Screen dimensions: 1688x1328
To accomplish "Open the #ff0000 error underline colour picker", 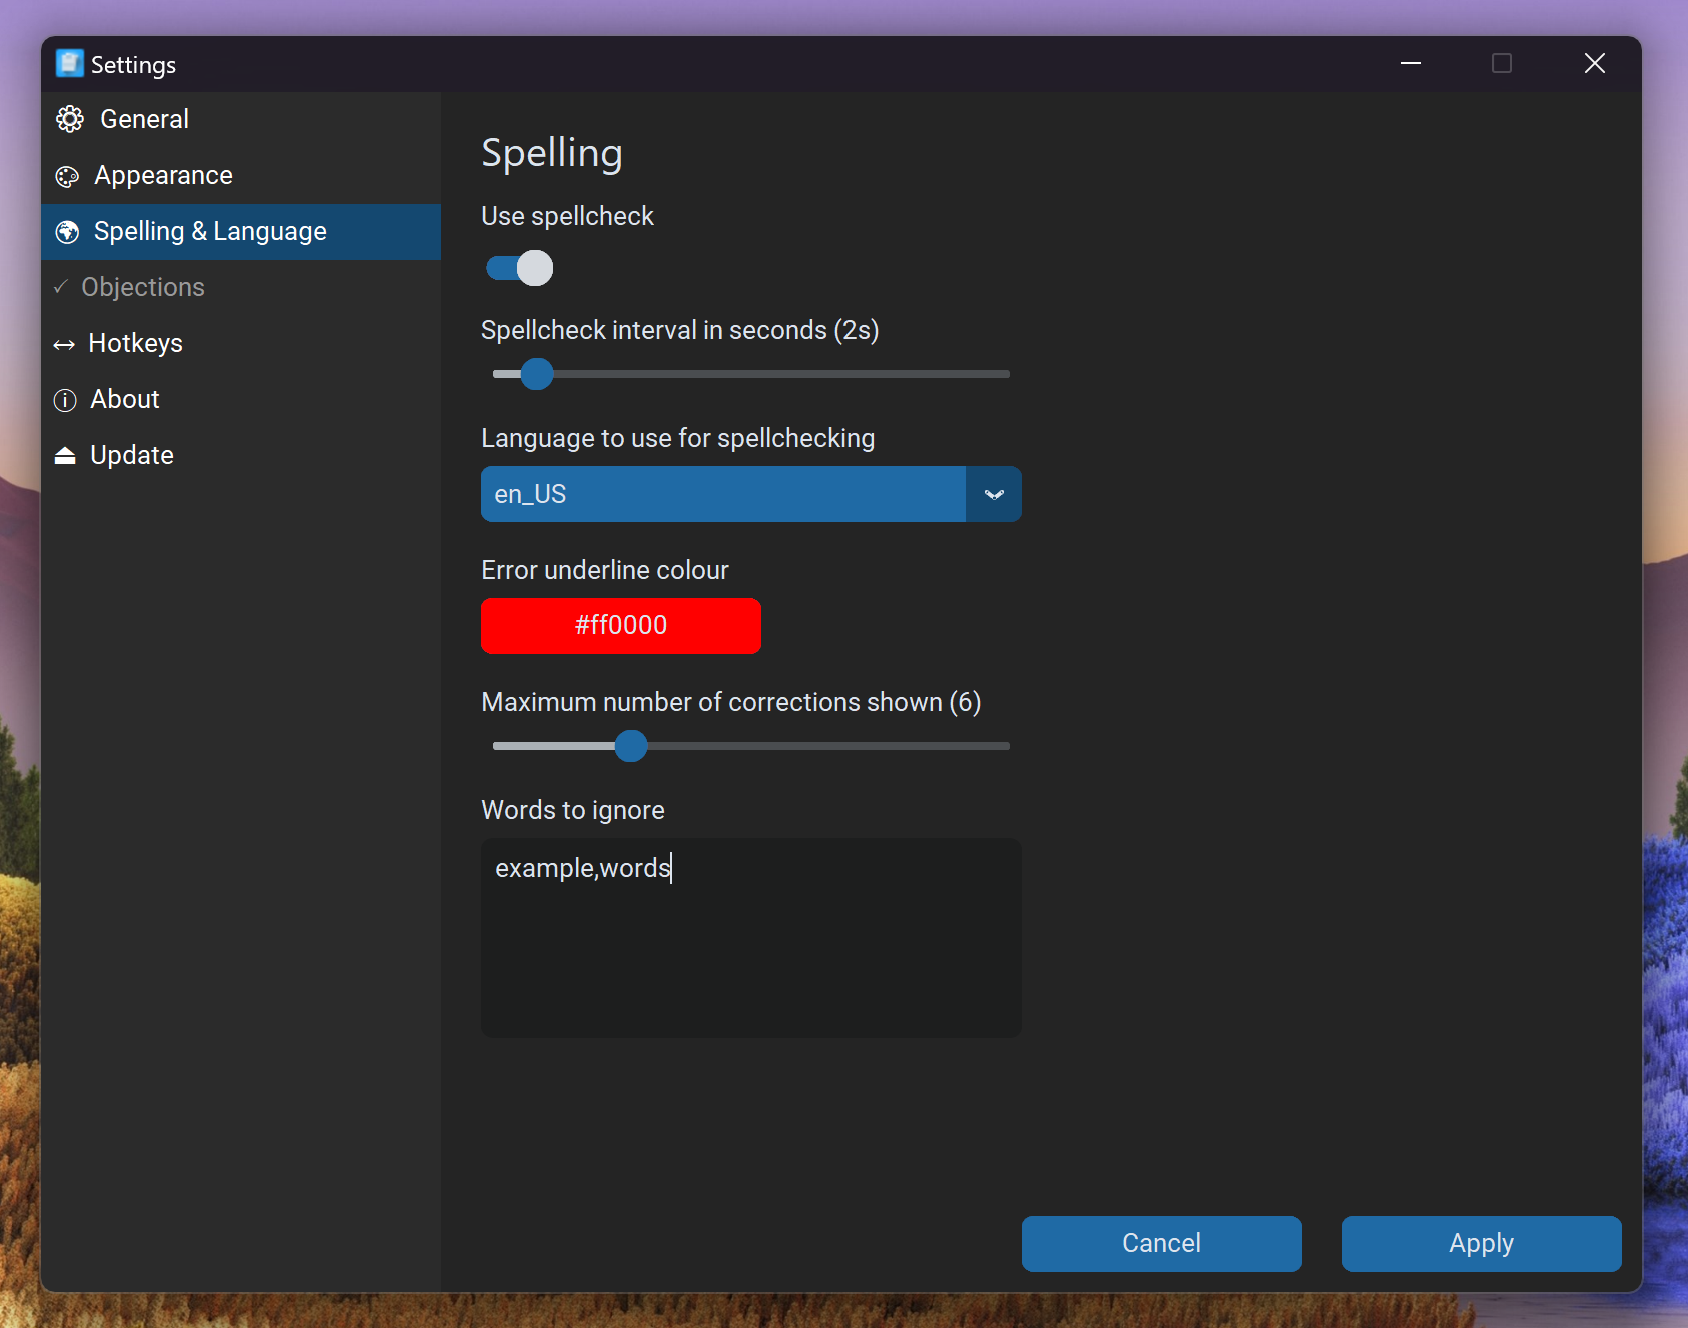I will [x=621, y=625].
